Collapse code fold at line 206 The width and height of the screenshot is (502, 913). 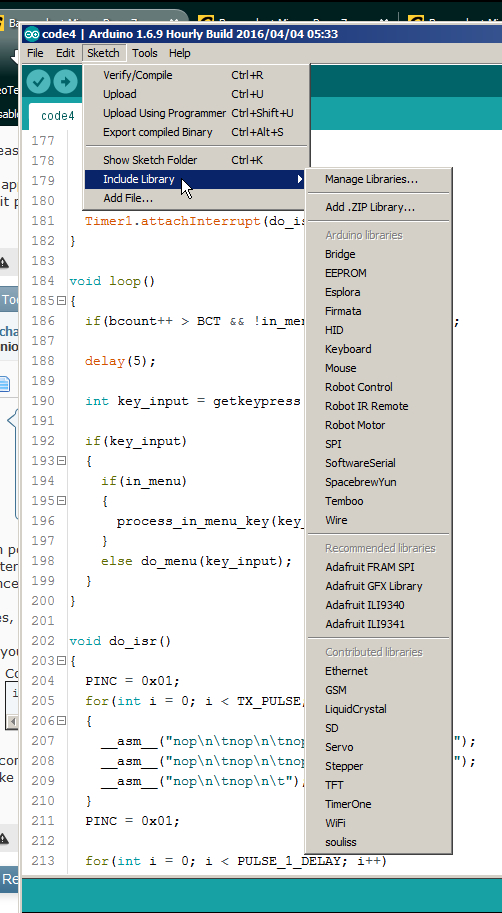pos(61,721)
